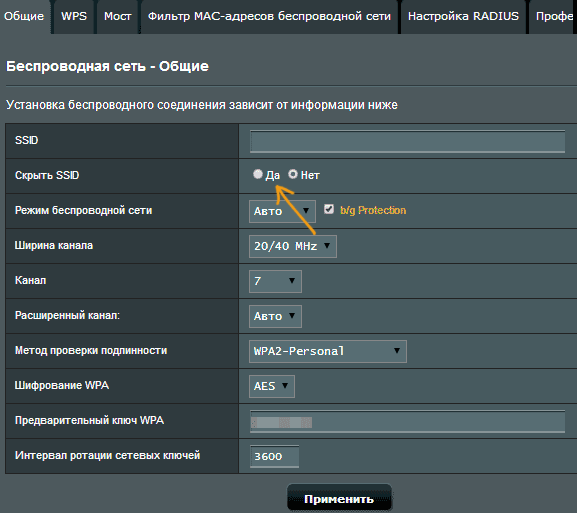577x513 pixels.
Task: Select the Да radio for Скрыть SSID
Action: click(258, 174)
